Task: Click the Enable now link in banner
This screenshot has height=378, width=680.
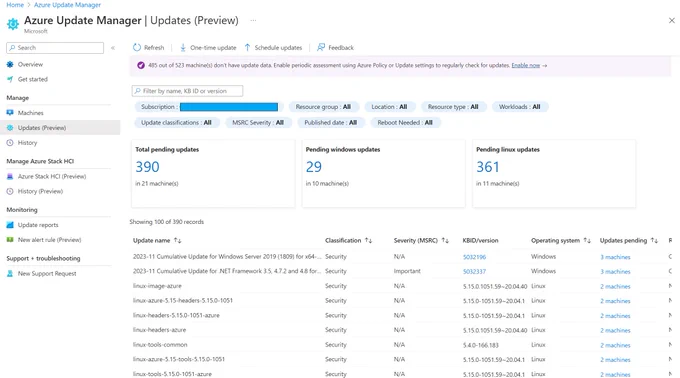Action: pos(526,65)
